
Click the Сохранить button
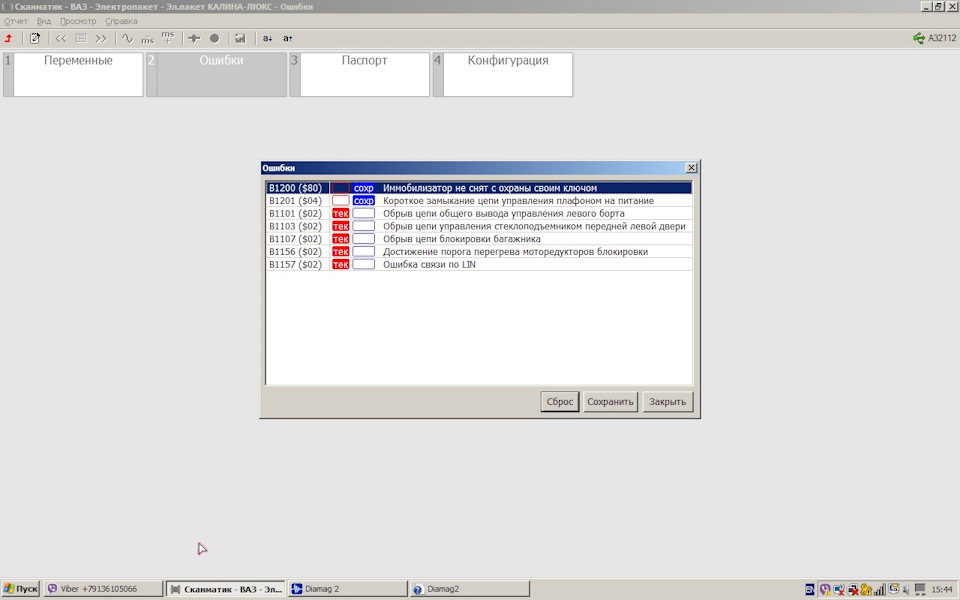[x=610, y=402]
